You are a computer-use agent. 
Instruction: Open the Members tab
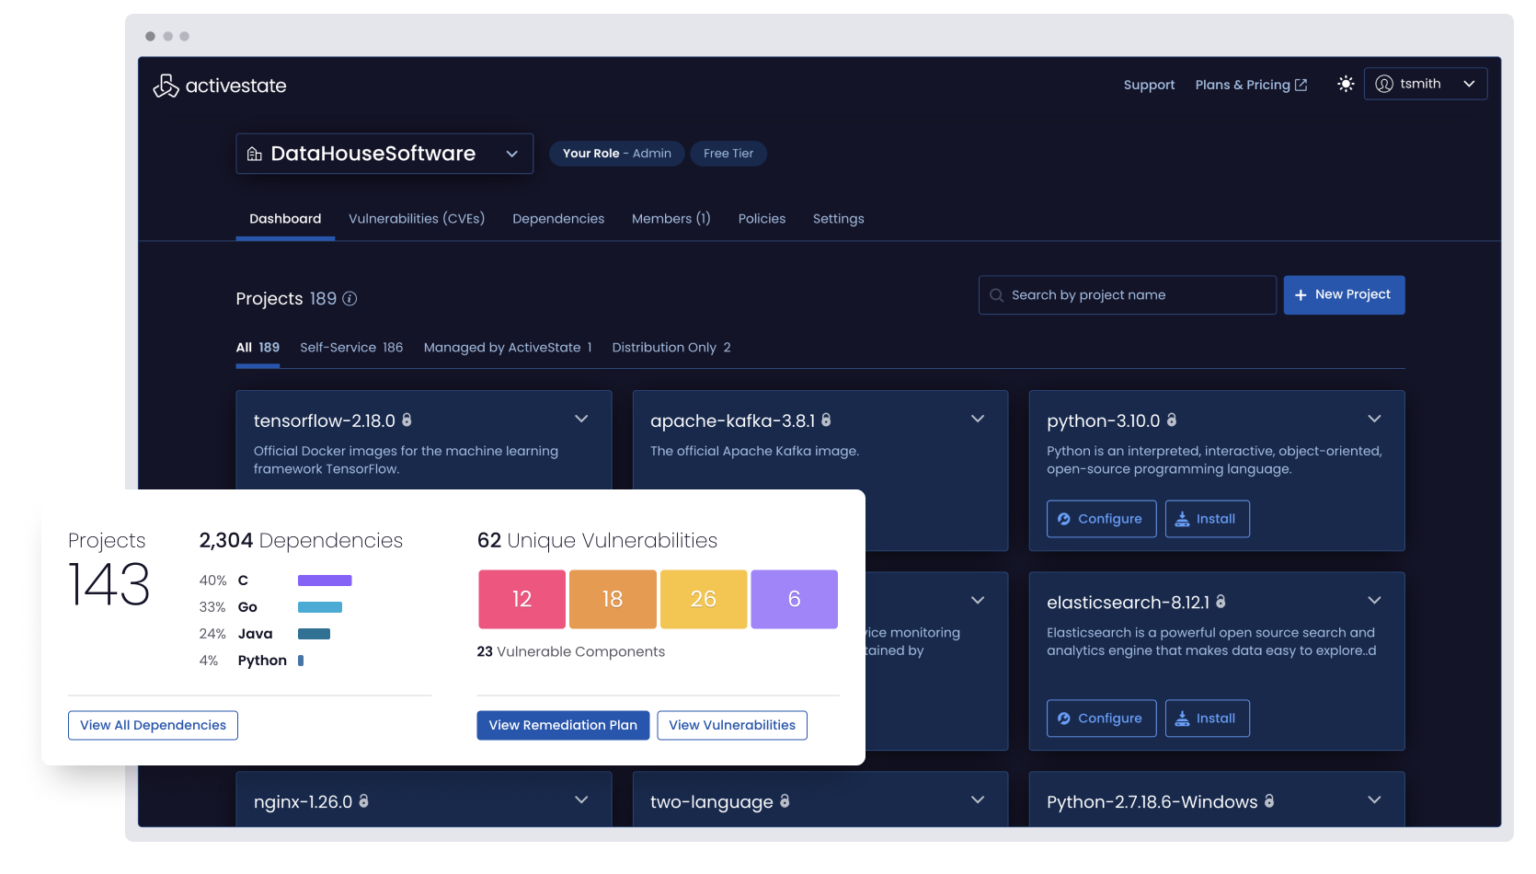(x=670, y=218)
